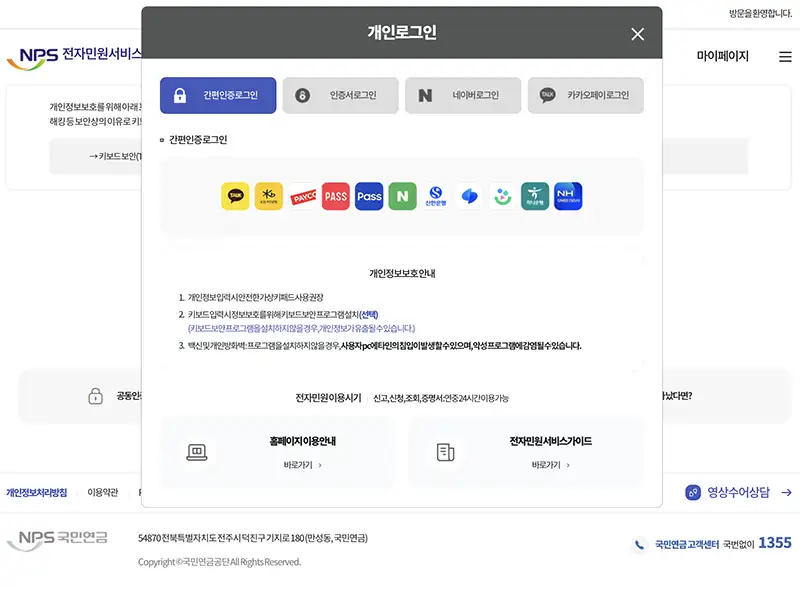The image size is (800, 589).
Task: Open 영상수어상담 link
Action: pyautogui.click(x=738, y=492)
